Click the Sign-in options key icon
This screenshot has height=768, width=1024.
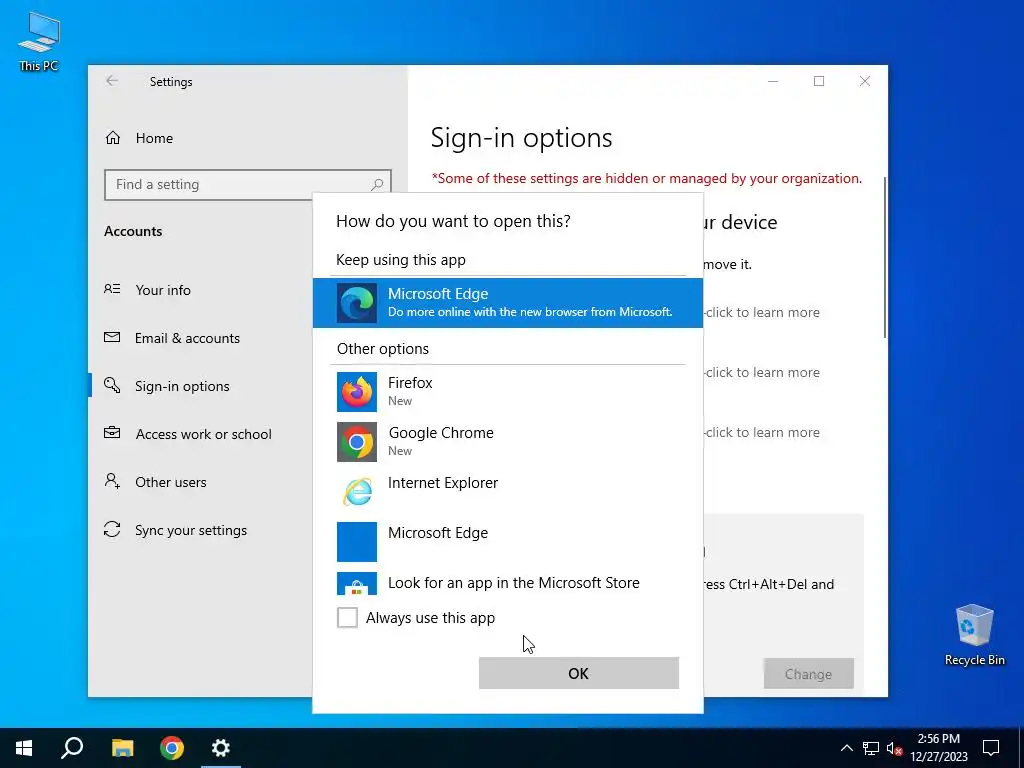(x=112, y=385)
